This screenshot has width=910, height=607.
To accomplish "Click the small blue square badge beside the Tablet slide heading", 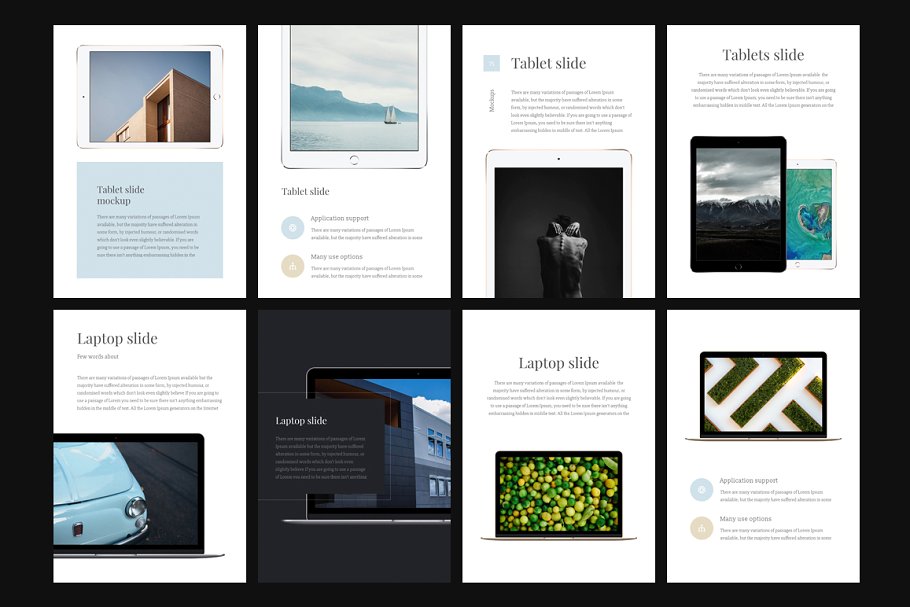I will (x=491, y=63).
